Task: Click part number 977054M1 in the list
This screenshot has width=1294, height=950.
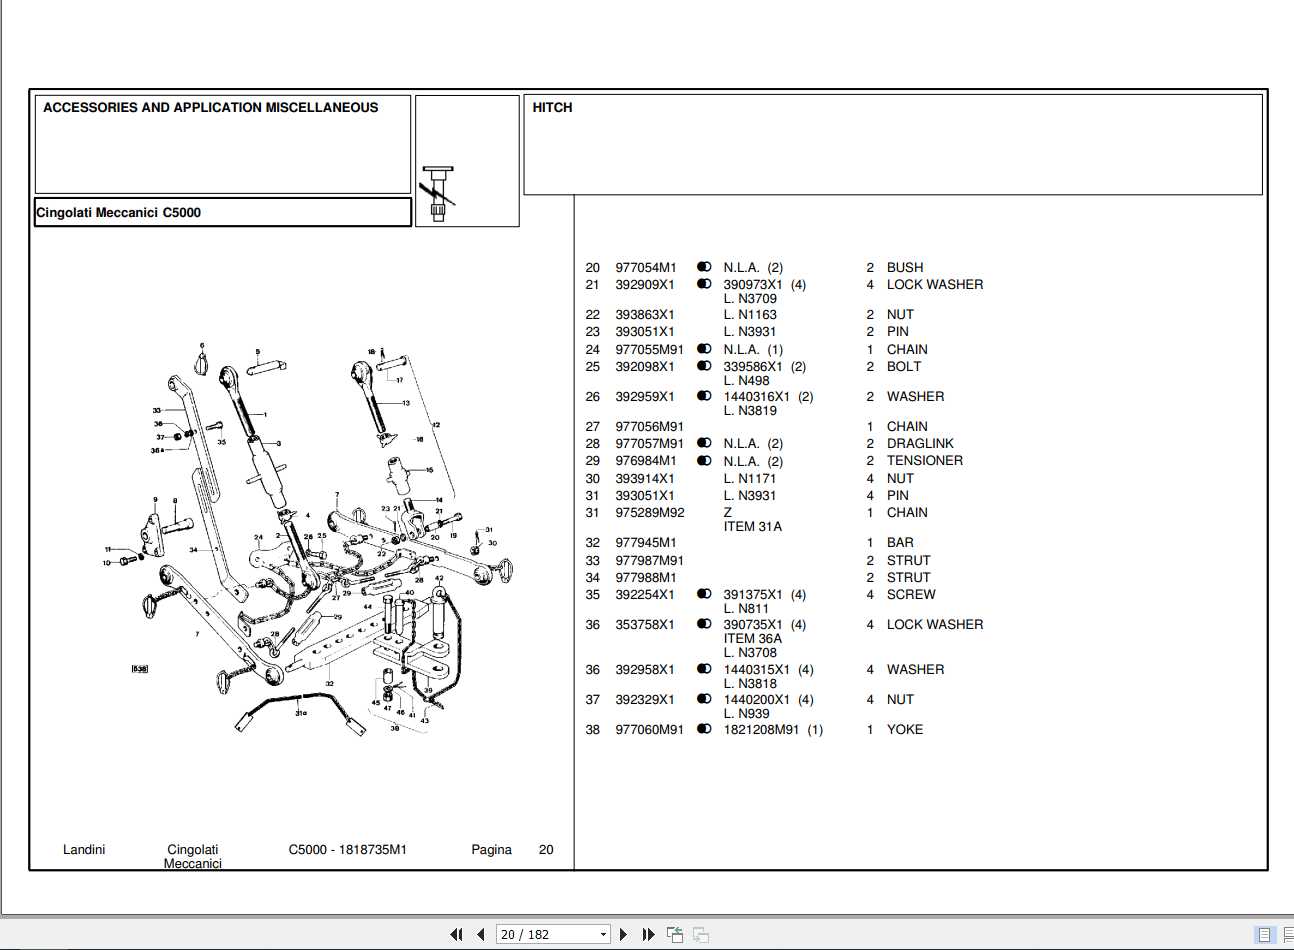Action: 647,267
